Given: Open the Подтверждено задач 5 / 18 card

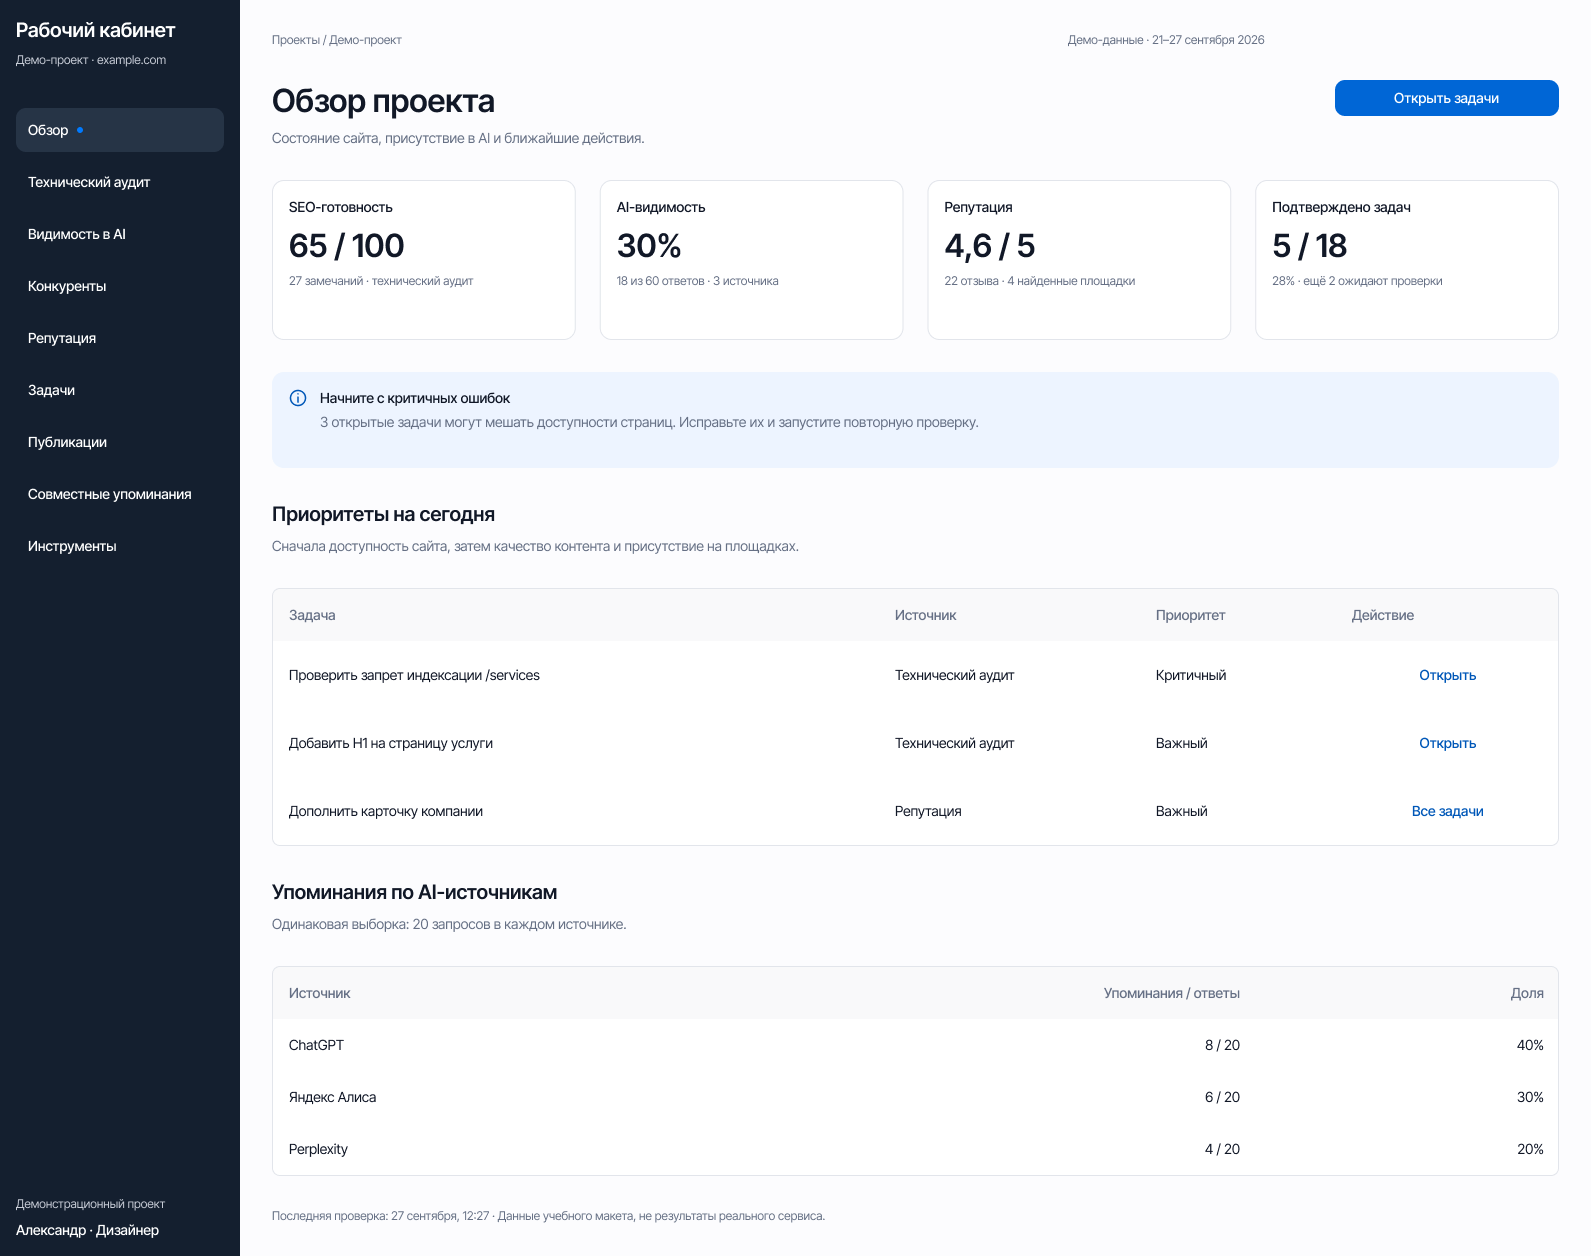Looking at the screenshot, I should pyautogui.click(x=1407, y=260).
